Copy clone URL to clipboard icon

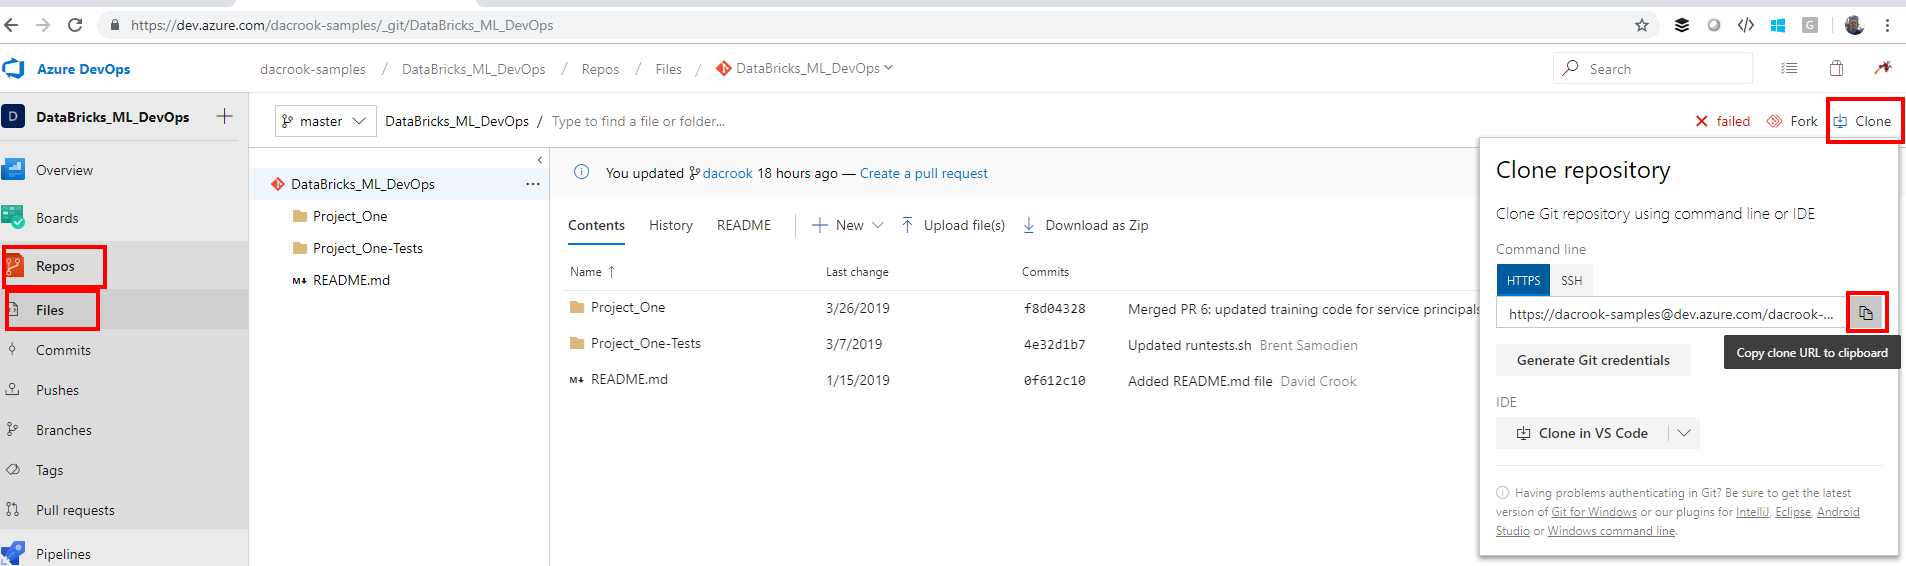[1866, 313]
